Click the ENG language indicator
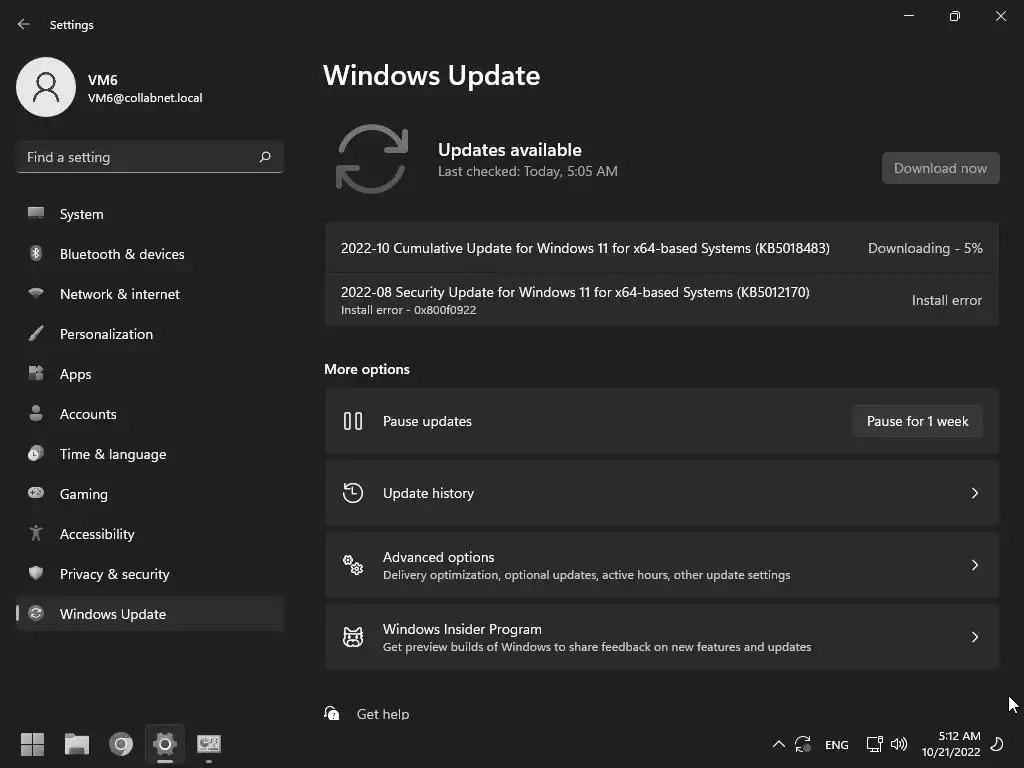Image resolution: width=1024 pixels, height=768 pixels. [x=837, y=744]
